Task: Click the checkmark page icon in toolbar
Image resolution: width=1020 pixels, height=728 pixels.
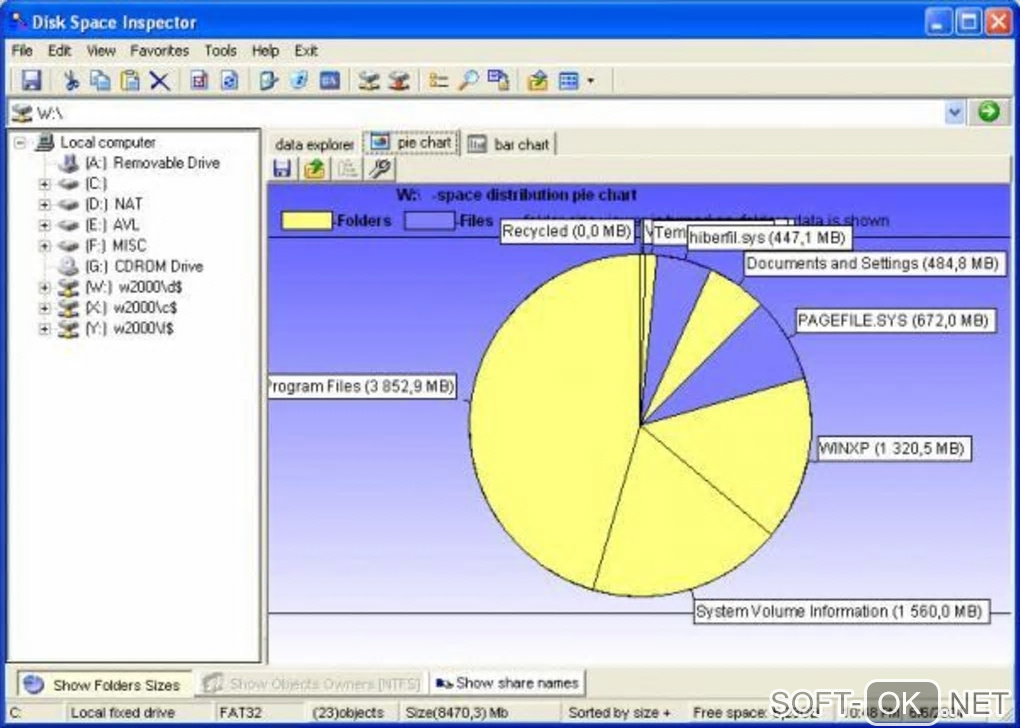Action: pos(199,81)
